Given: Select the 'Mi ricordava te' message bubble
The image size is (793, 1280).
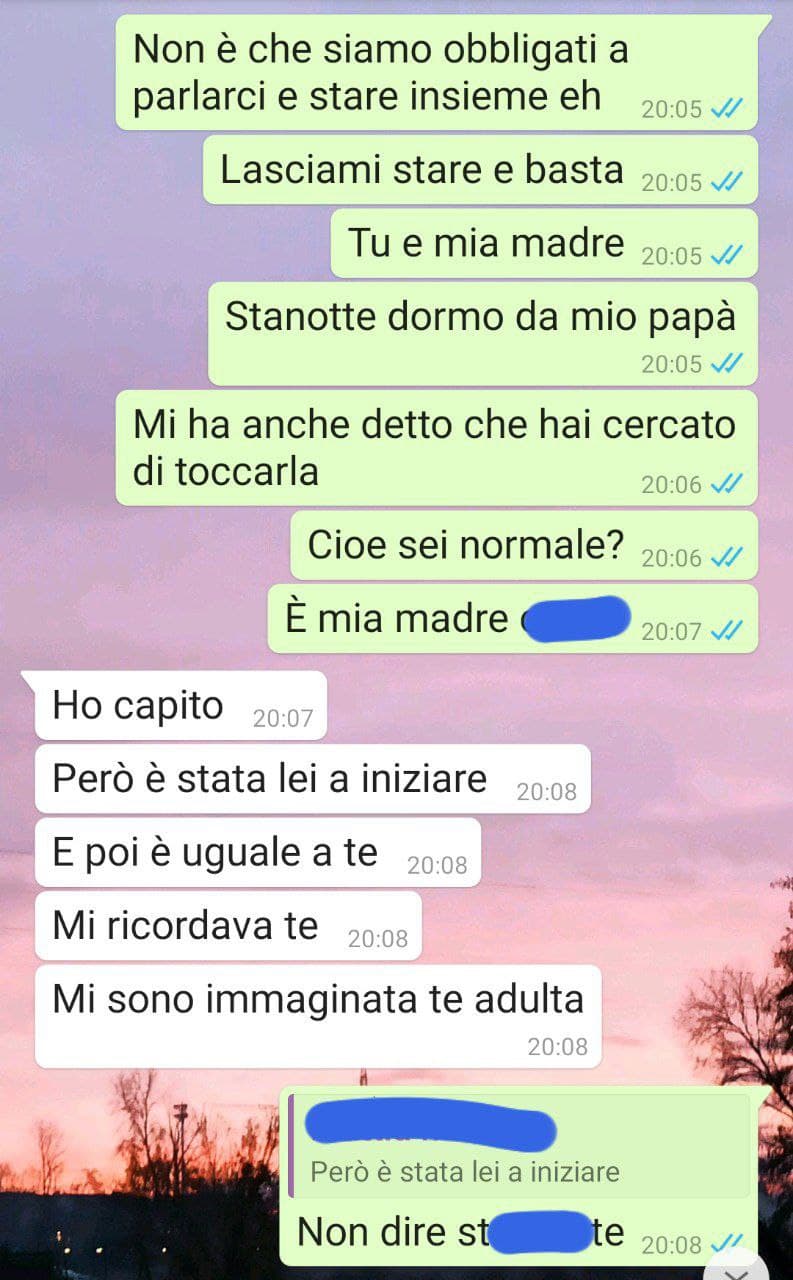Looking at the screenshot, I should 228,926.
